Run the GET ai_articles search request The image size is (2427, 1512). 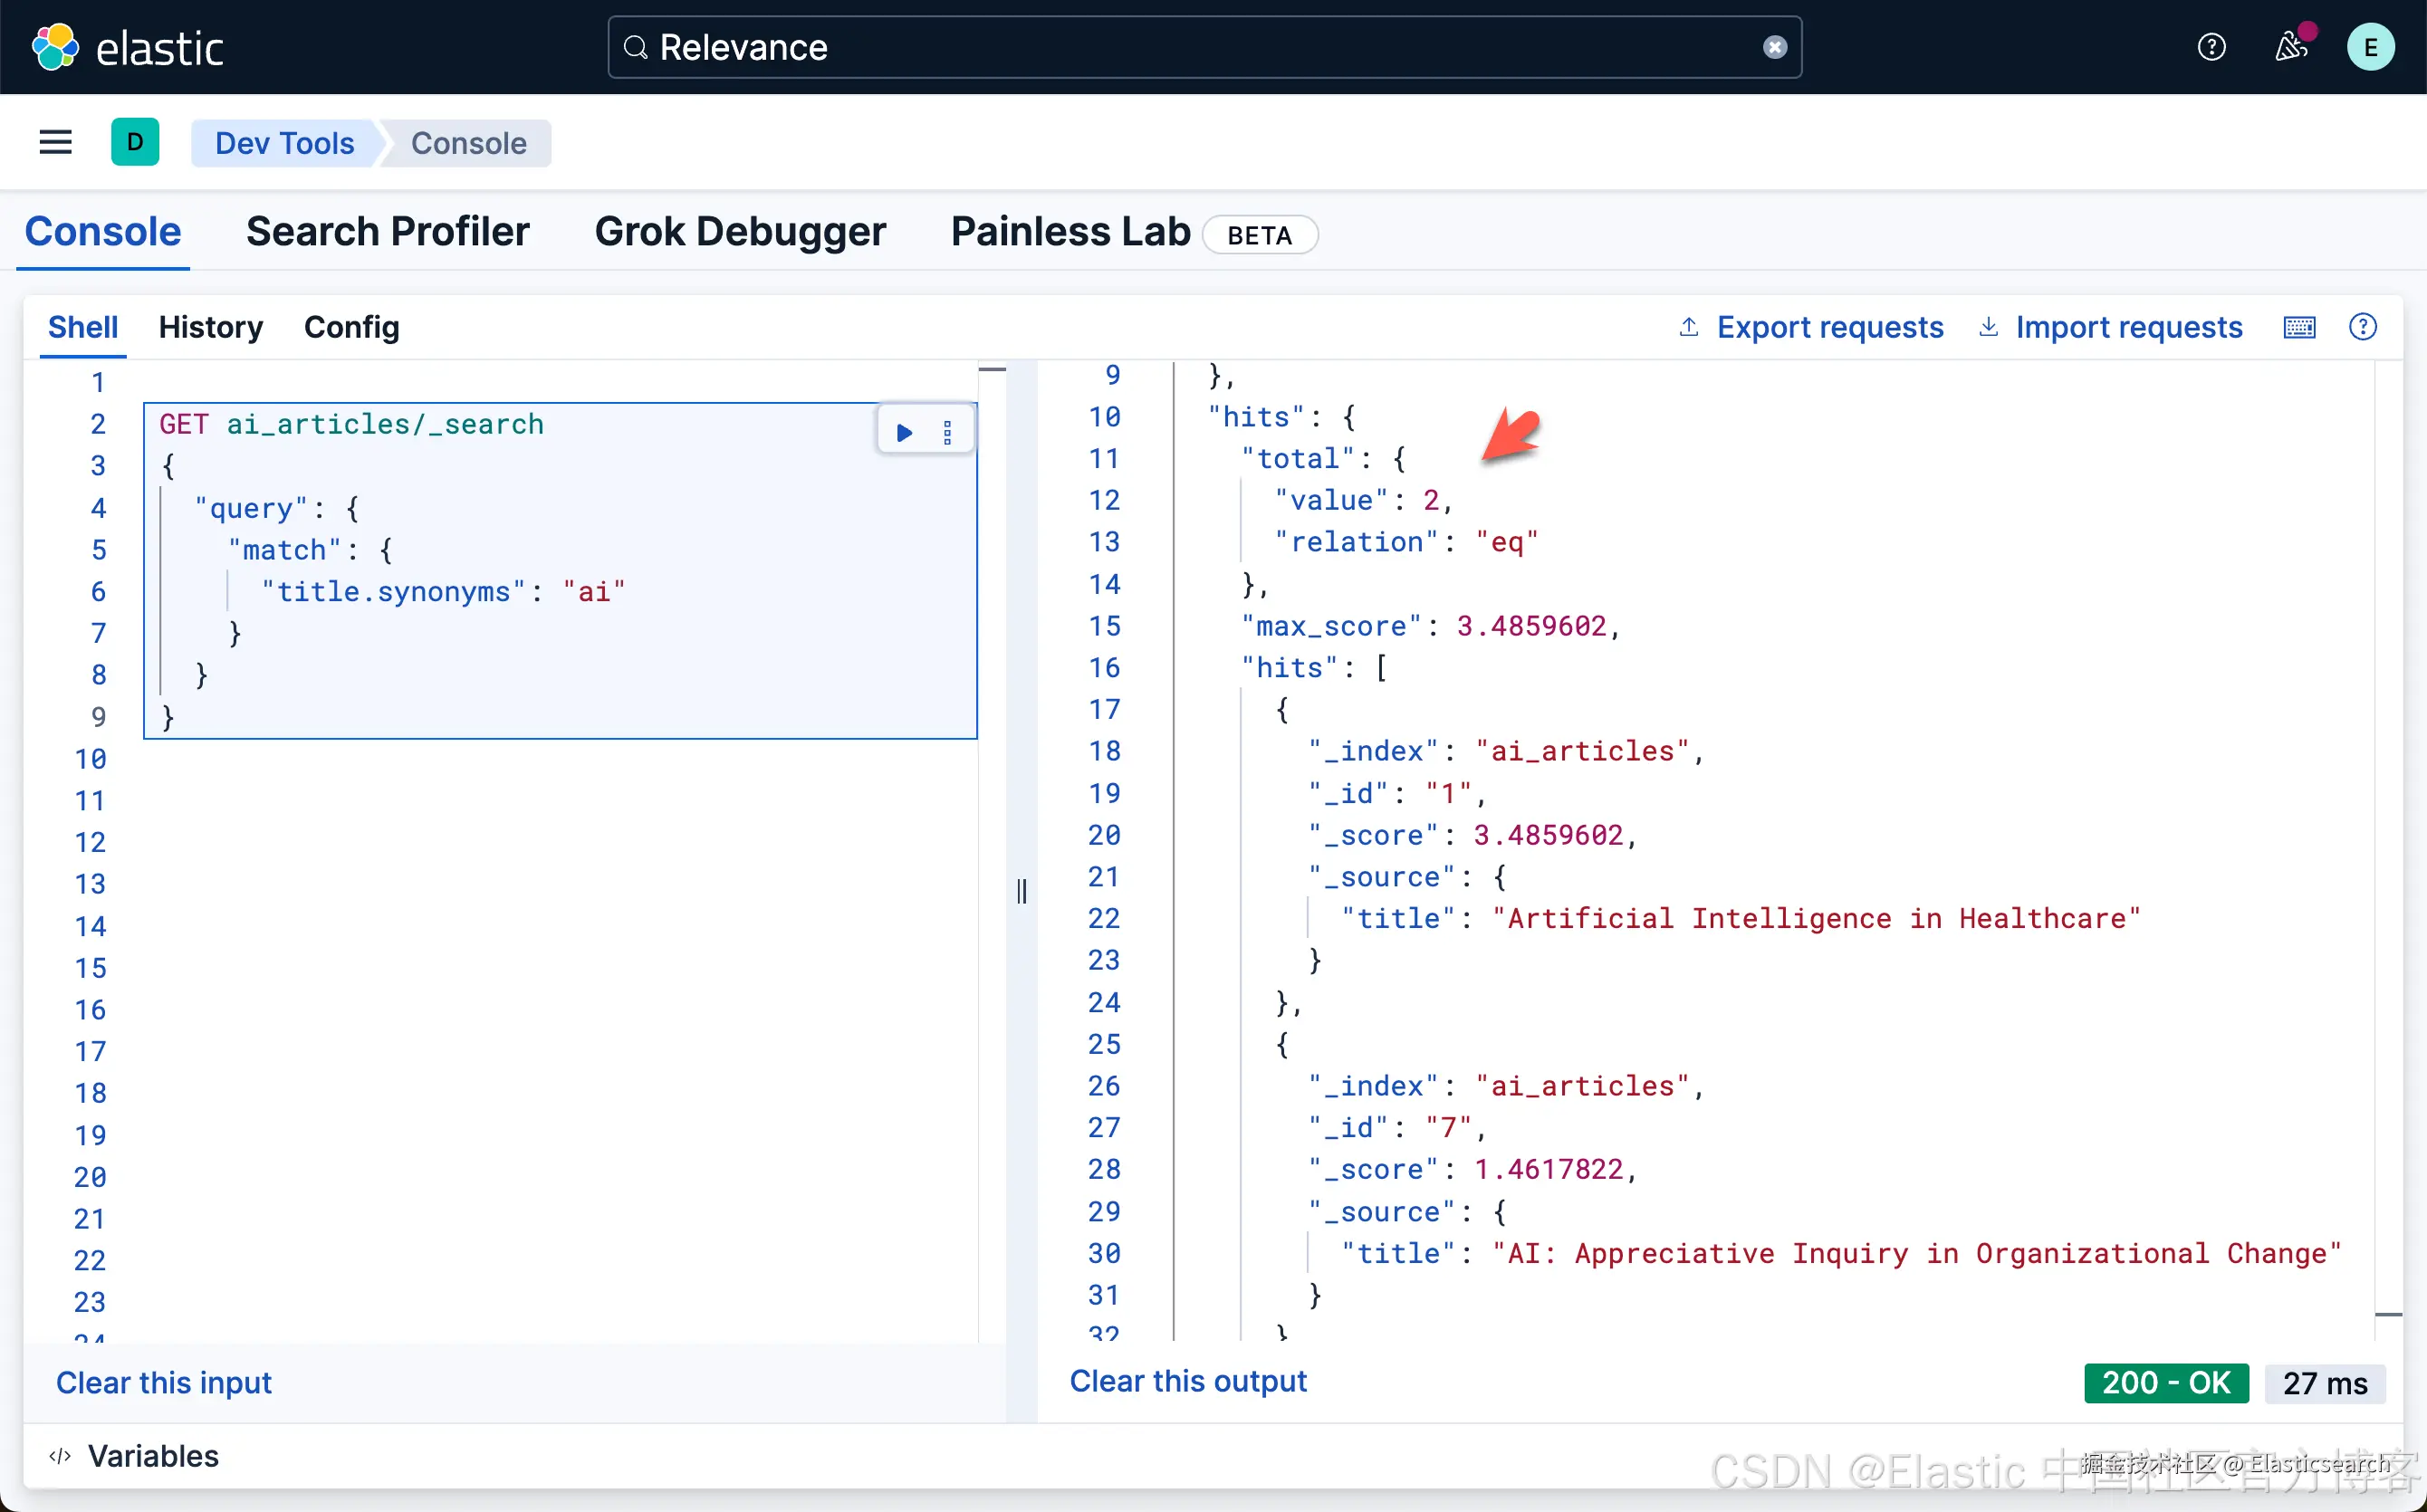tap(904, 433)
